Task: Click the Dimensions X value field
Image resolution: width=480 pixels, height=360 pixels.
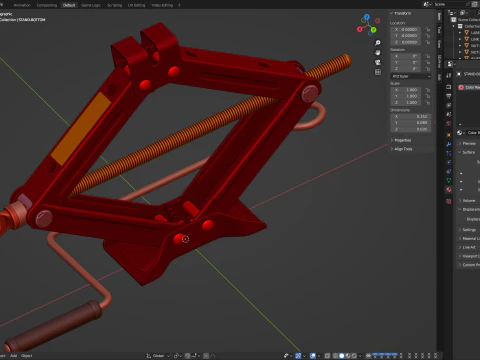Action: pos(411,117)
